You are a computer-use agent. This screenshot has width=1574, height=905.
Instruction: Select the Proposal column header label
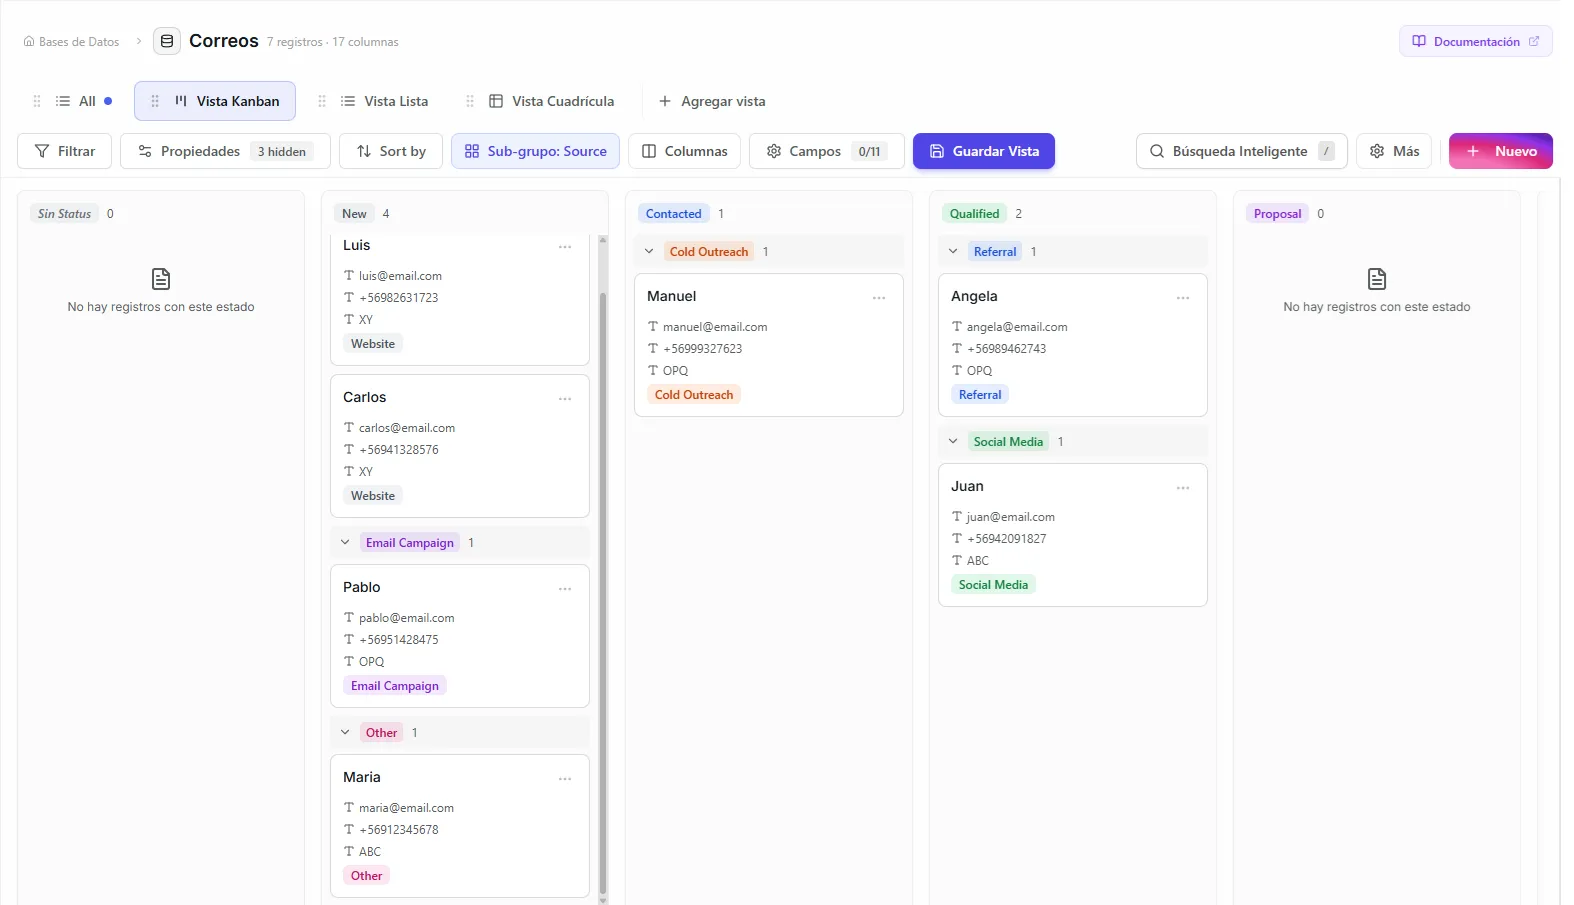(1277, 213)
